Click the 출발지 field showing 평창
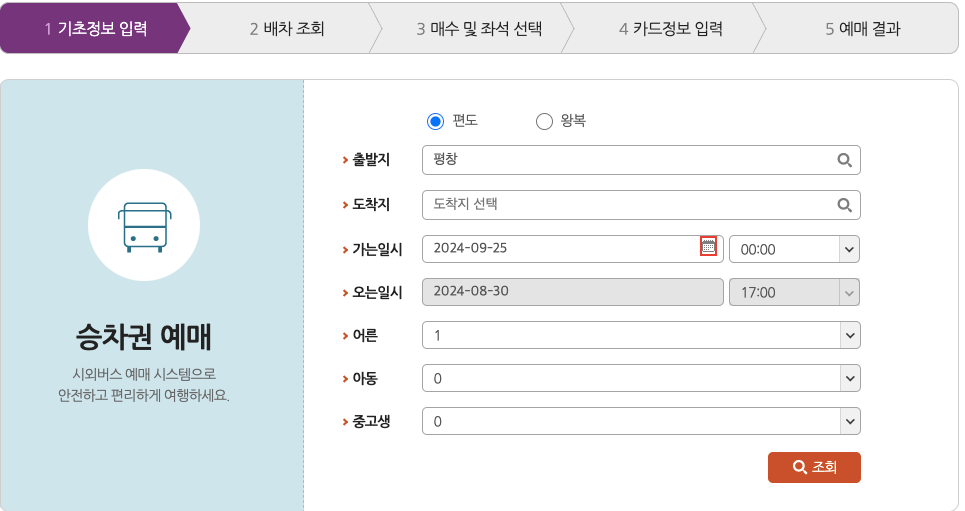The width and height of the screenshot is (965, 511). 641,160
